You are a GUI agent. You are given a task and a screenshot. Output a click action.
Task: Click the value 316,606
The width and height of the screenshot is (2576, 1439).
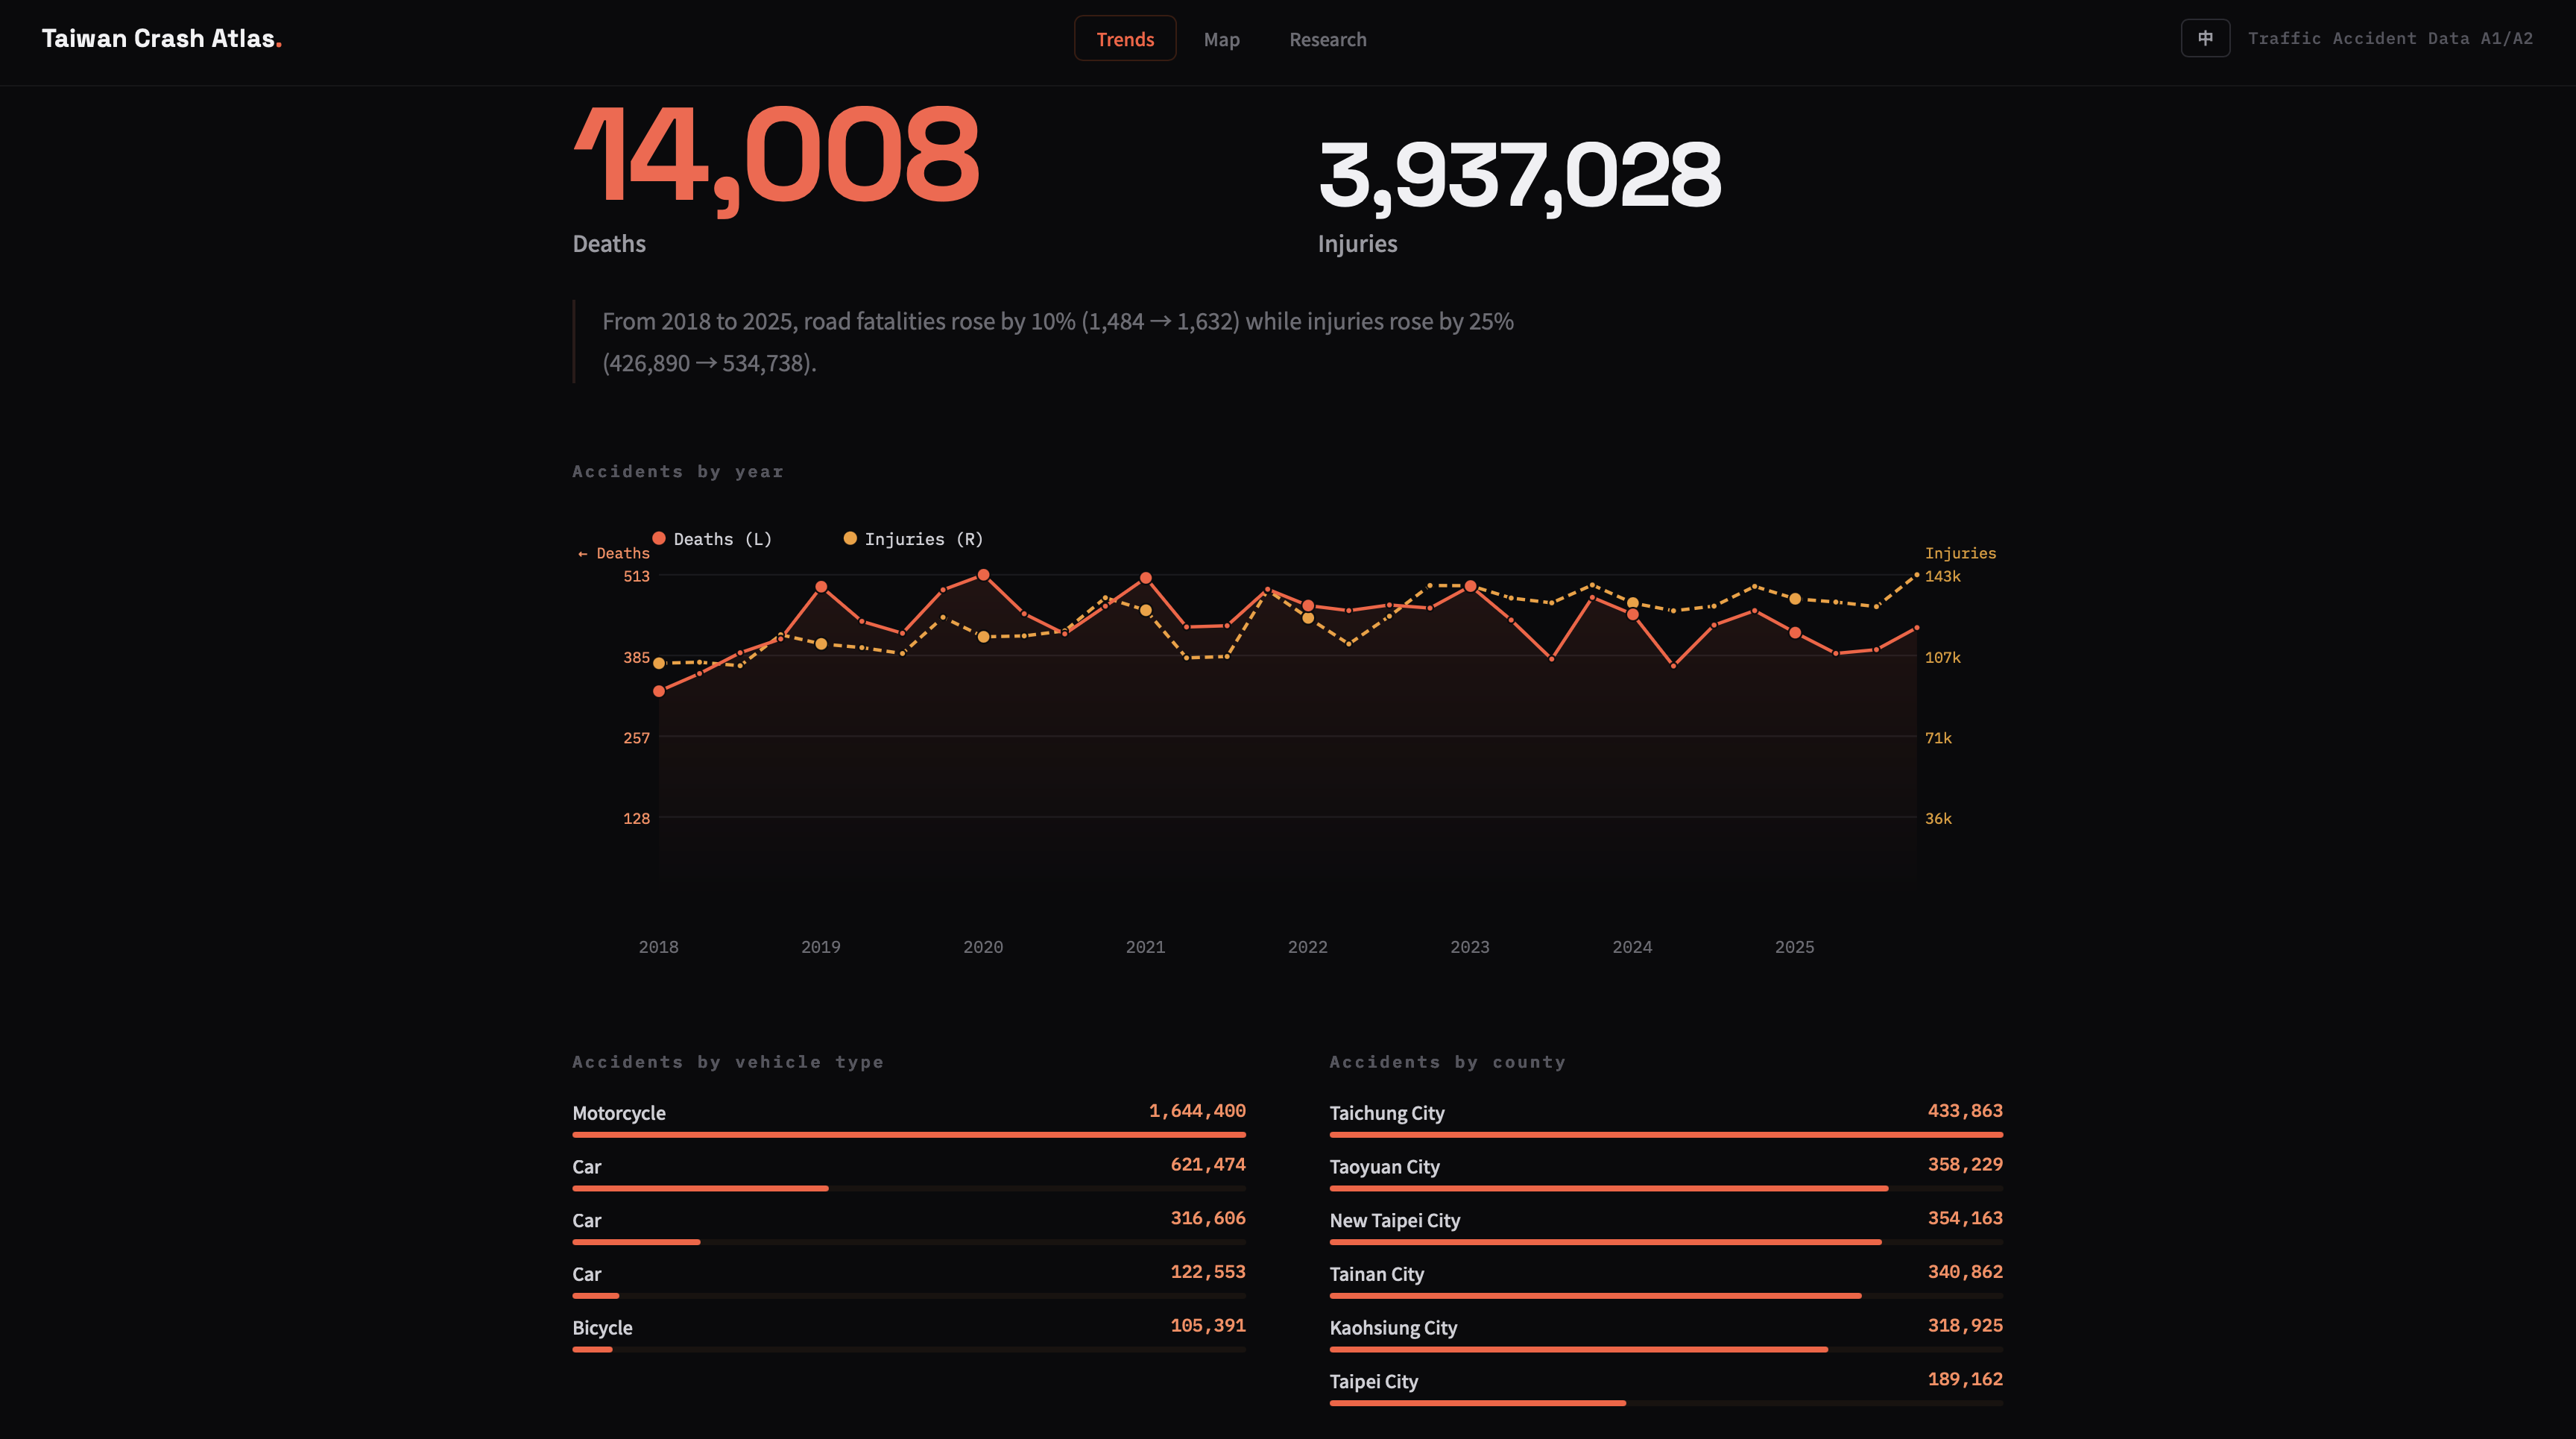(x=1208, y=1218)
